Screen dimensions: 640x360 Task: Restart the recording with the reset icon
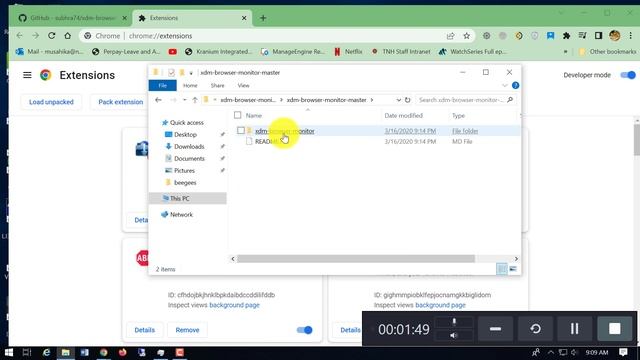click(x=536, y=329)
